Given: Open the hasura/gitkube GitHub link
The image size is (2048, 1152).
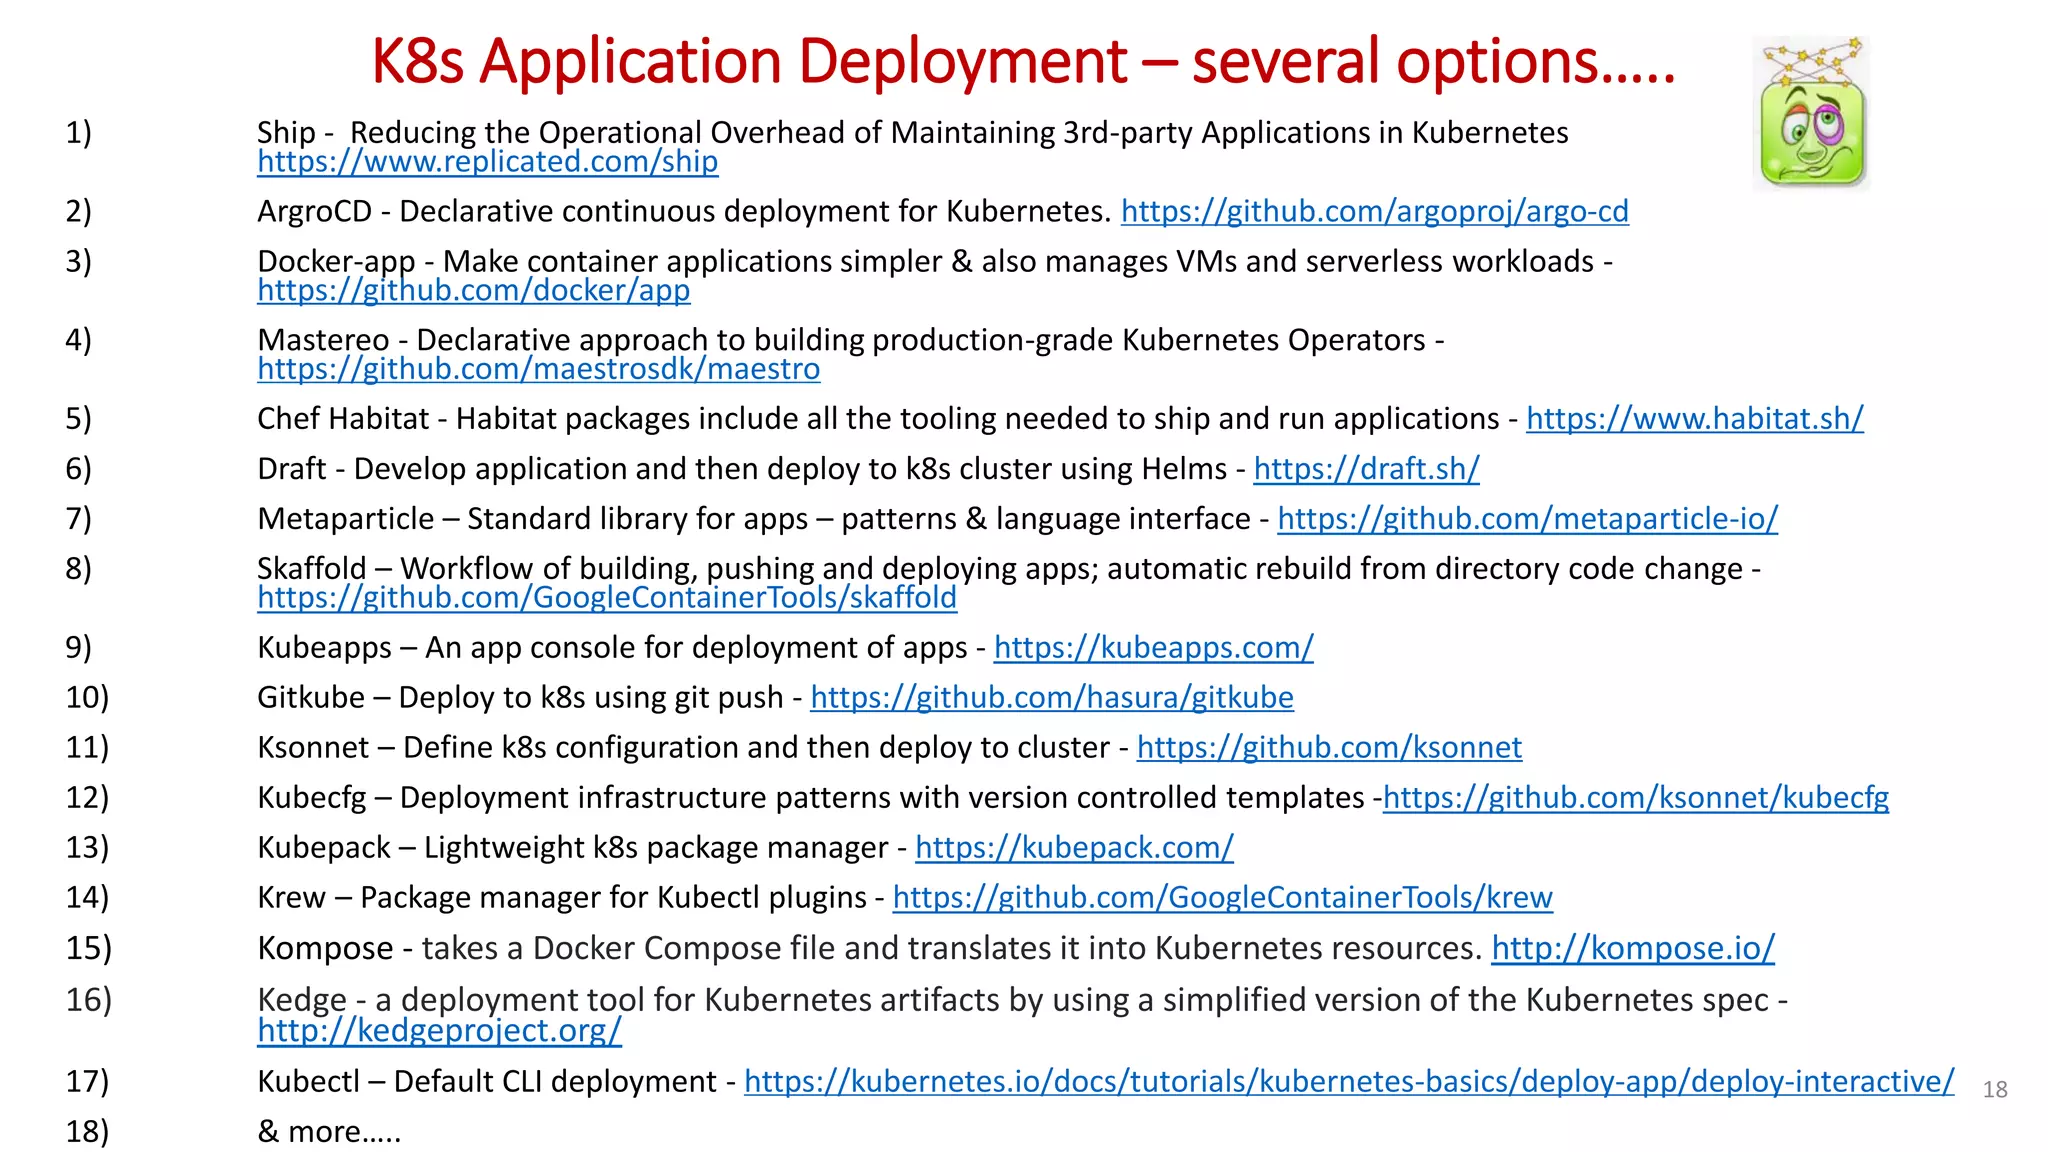Looking at the screenshot, I should 1052,698.
